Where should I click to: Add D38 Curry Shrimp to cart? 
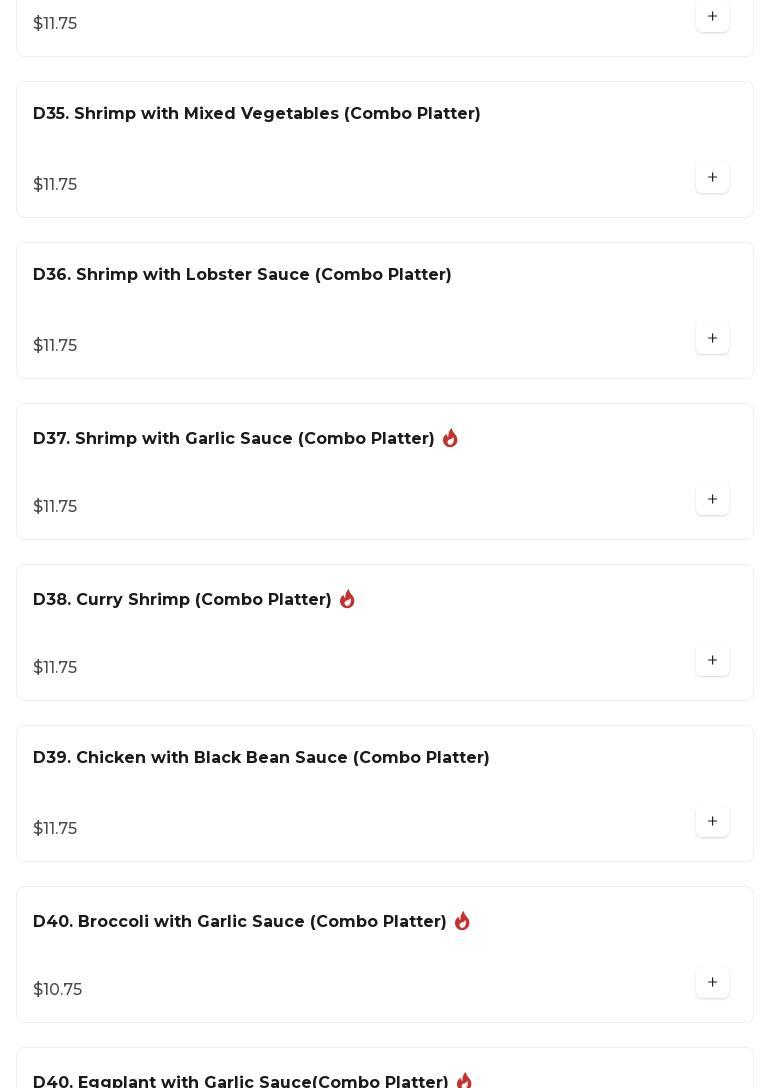pyautogui.click(x=712, y=661)
